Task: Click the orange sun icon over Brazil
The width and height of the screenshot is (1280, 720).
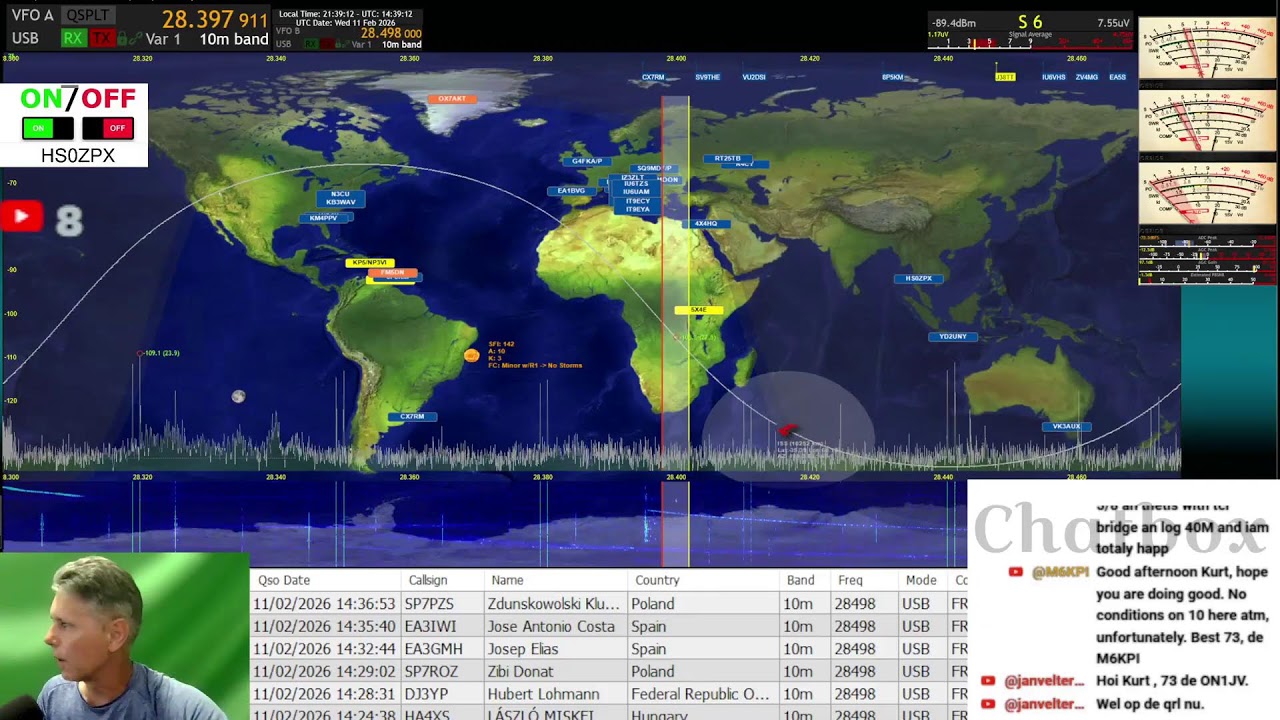Action: 472,355
